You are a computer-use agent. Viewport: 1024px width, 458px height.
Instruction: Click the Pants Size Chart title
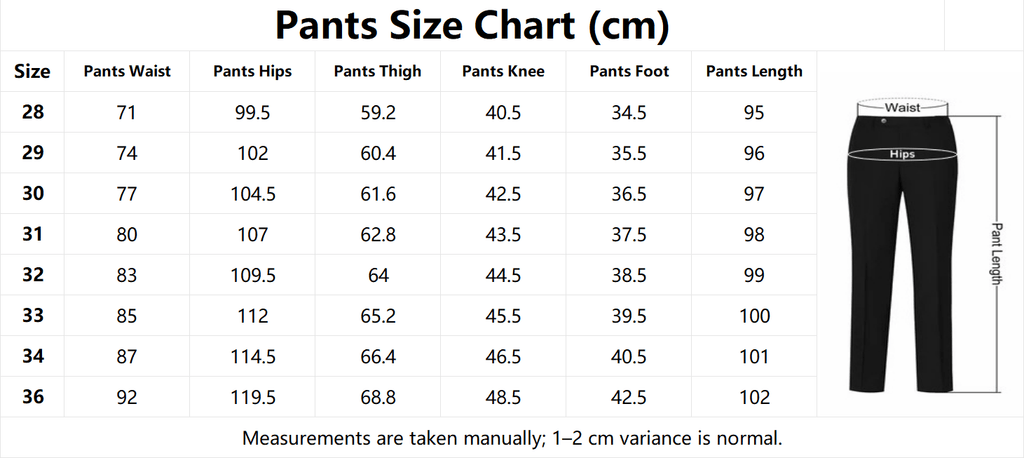point(472,25)
